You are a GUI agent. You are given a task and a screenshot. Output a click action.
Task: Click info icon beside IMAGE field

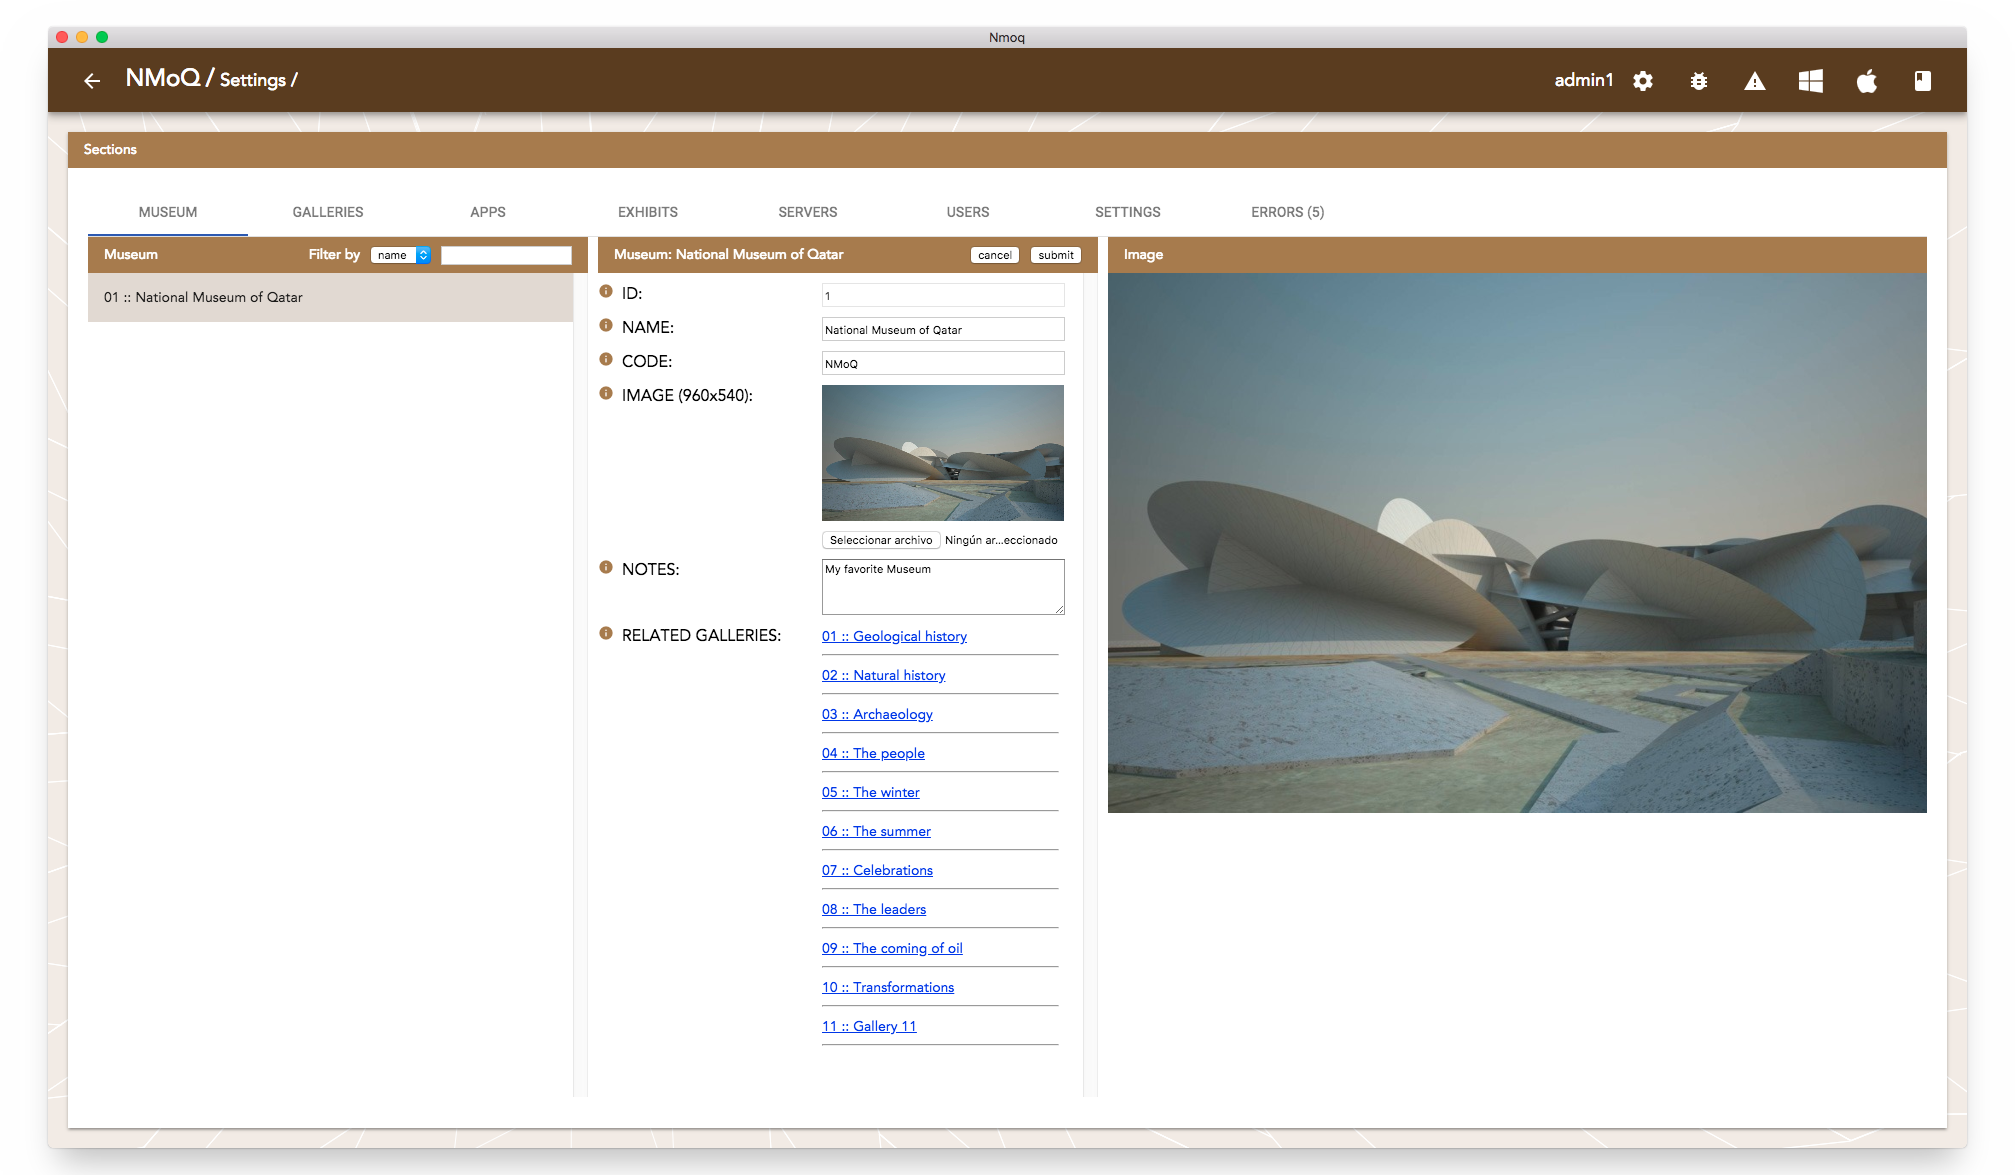(606, 393)
